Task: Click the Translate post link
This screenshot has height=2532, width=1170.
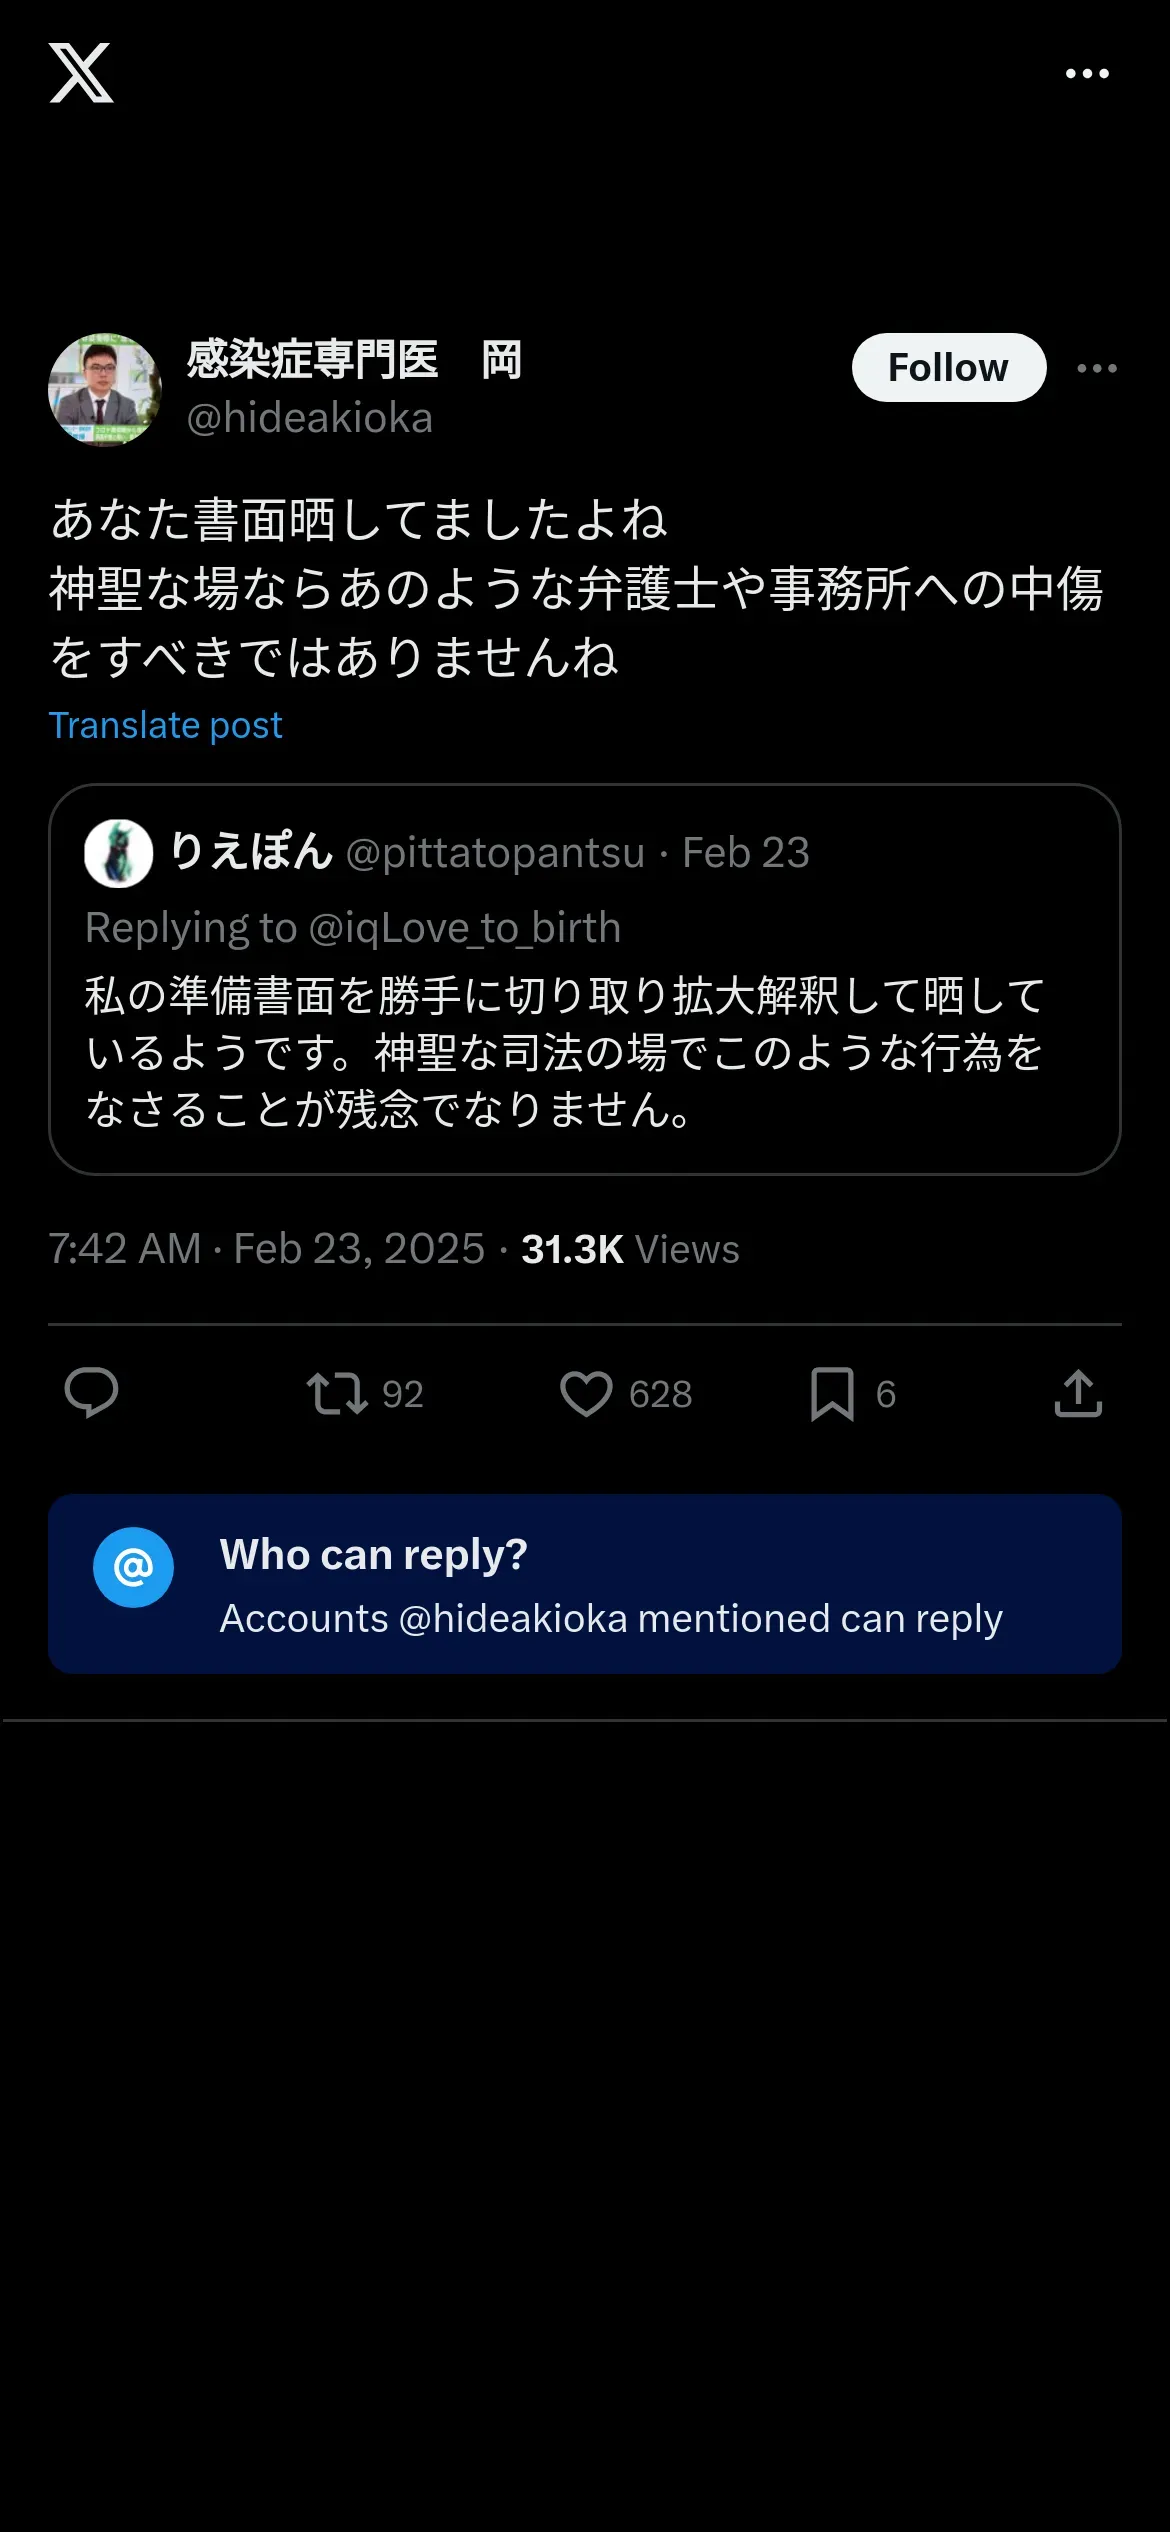Action: 166,725
